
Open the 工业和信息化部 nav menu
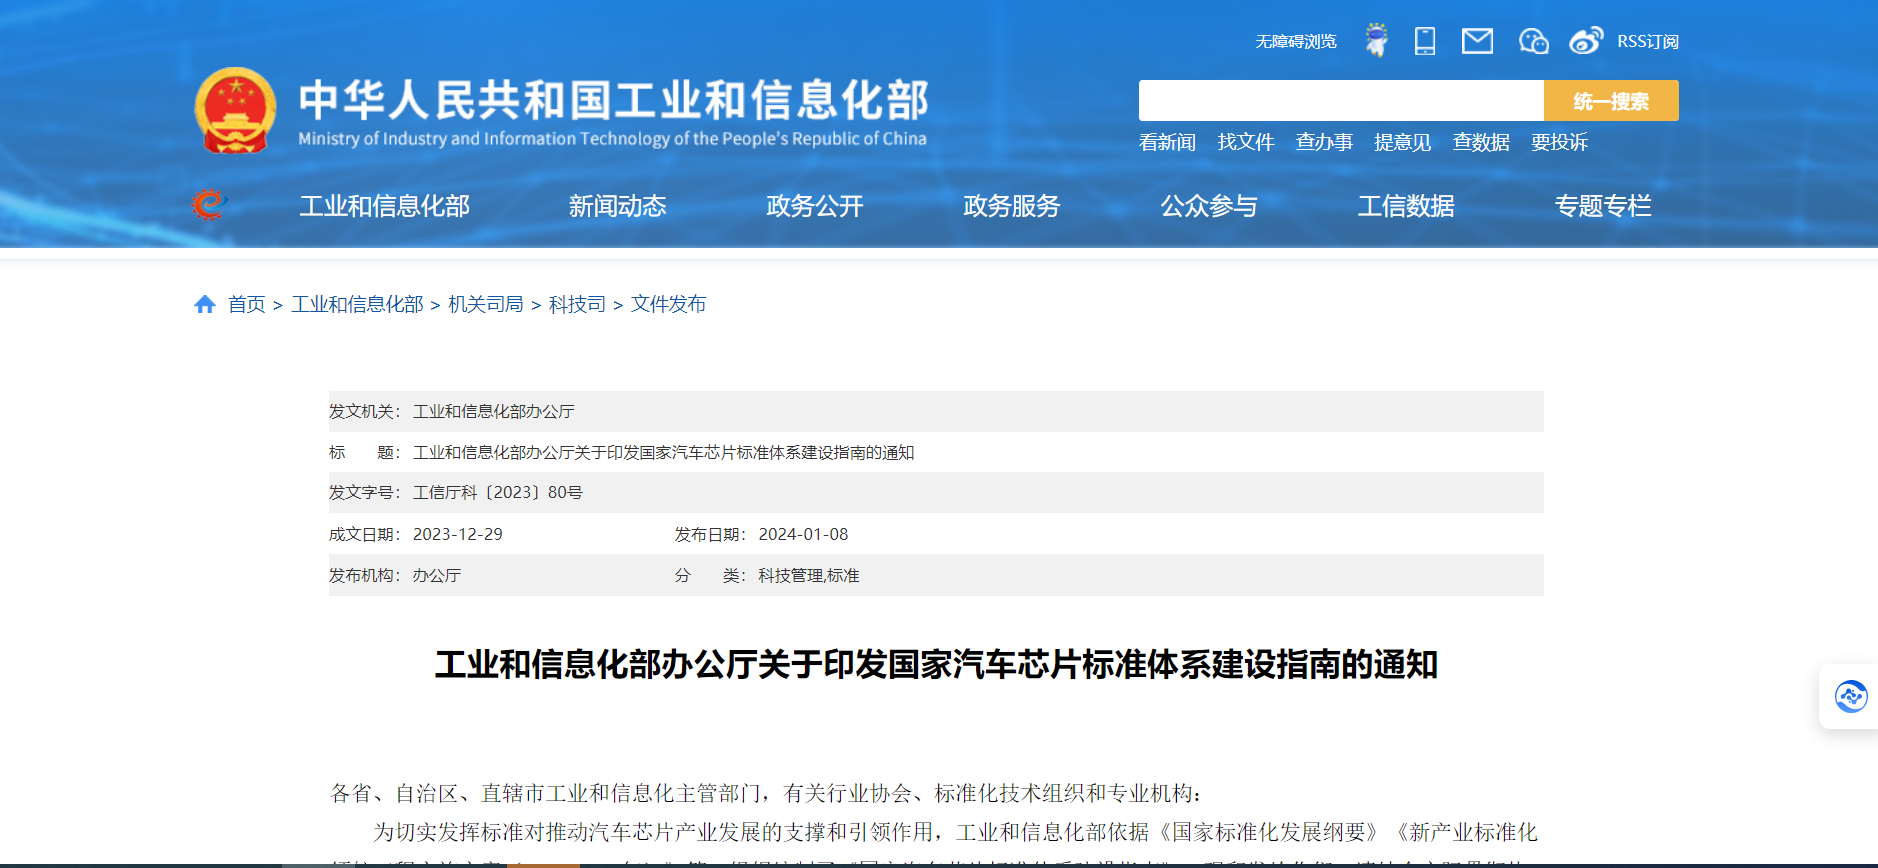pos(385,206)
